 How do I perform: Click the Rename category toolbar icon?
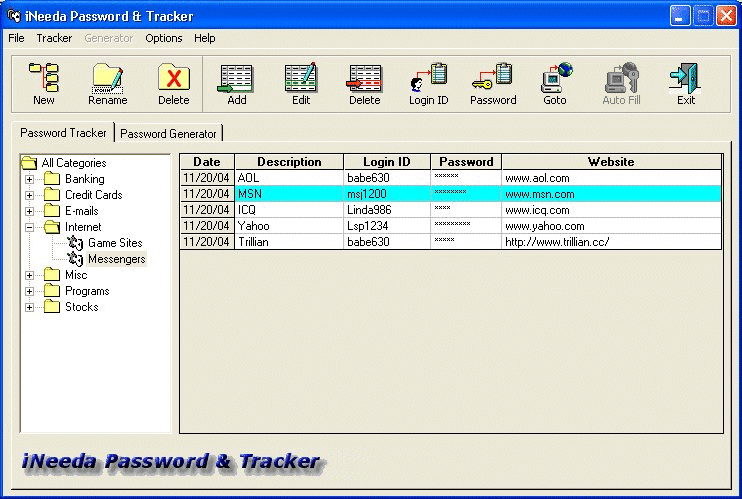point(107,78)
